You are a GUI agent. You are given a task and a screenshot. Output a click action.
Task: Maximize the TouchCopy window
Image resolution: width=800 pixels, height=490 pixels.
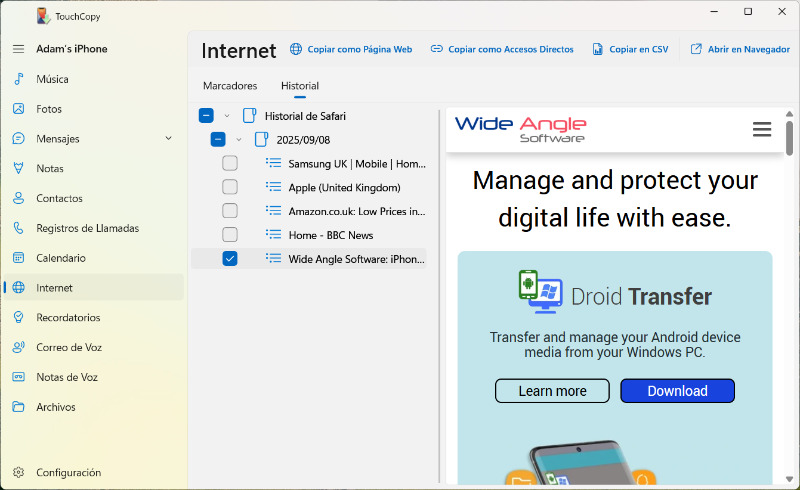click(x=748, y=11)
